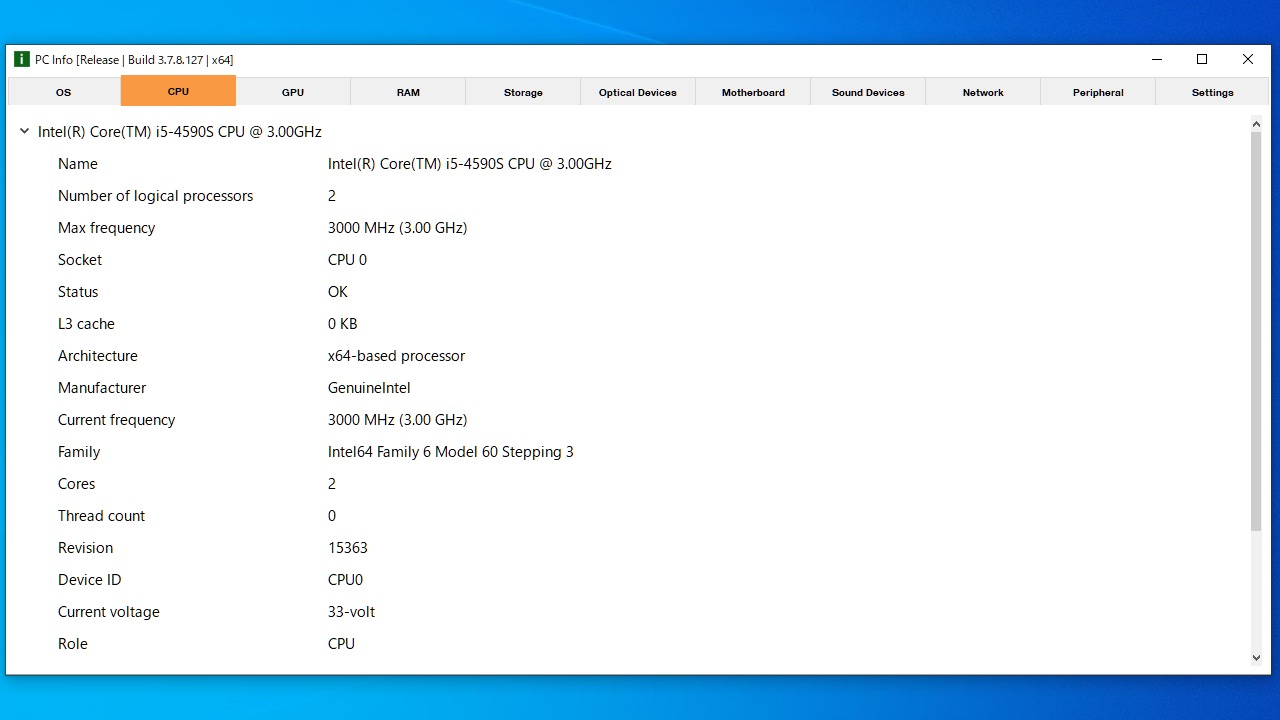Select the Role label

point(73,644)
